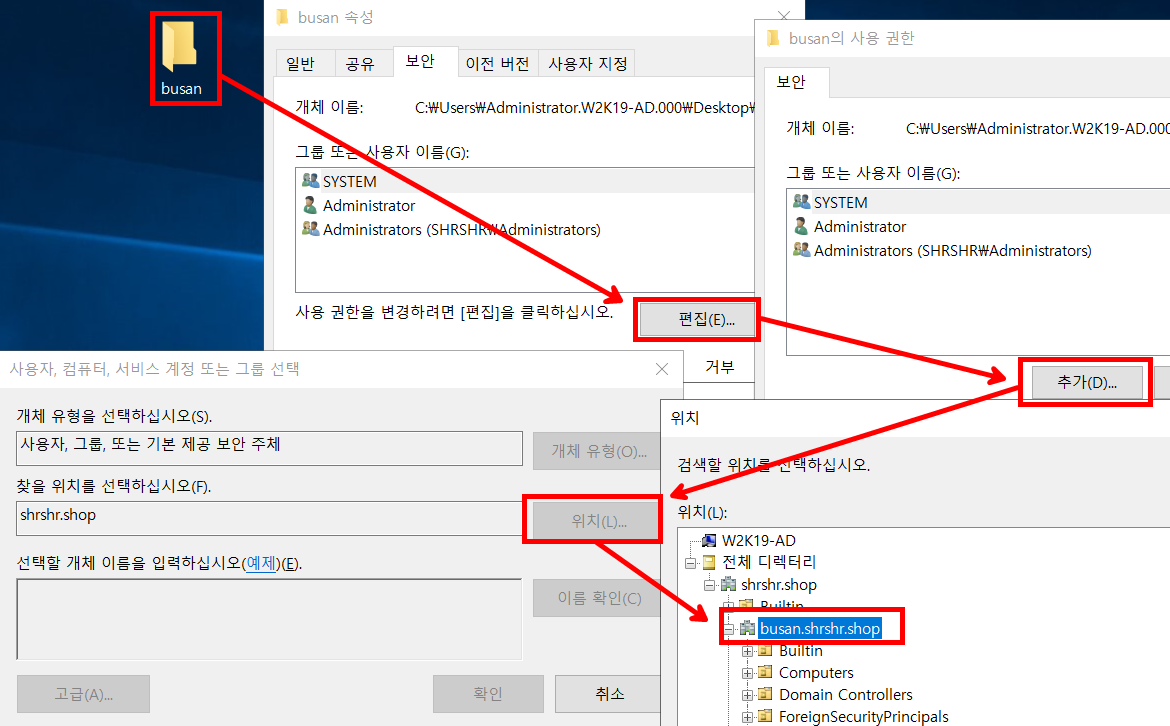Click the 이름 확인(C) button
Image resolution: width=1170 pixels, height=726 pixels.
(x=597, y=598)
